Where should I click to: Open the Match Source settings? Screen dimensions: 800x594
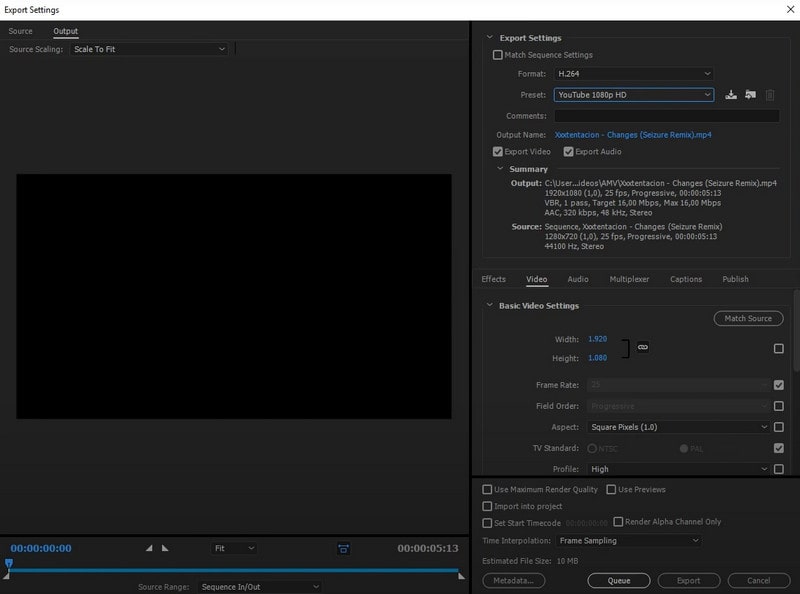pos(748,318)
